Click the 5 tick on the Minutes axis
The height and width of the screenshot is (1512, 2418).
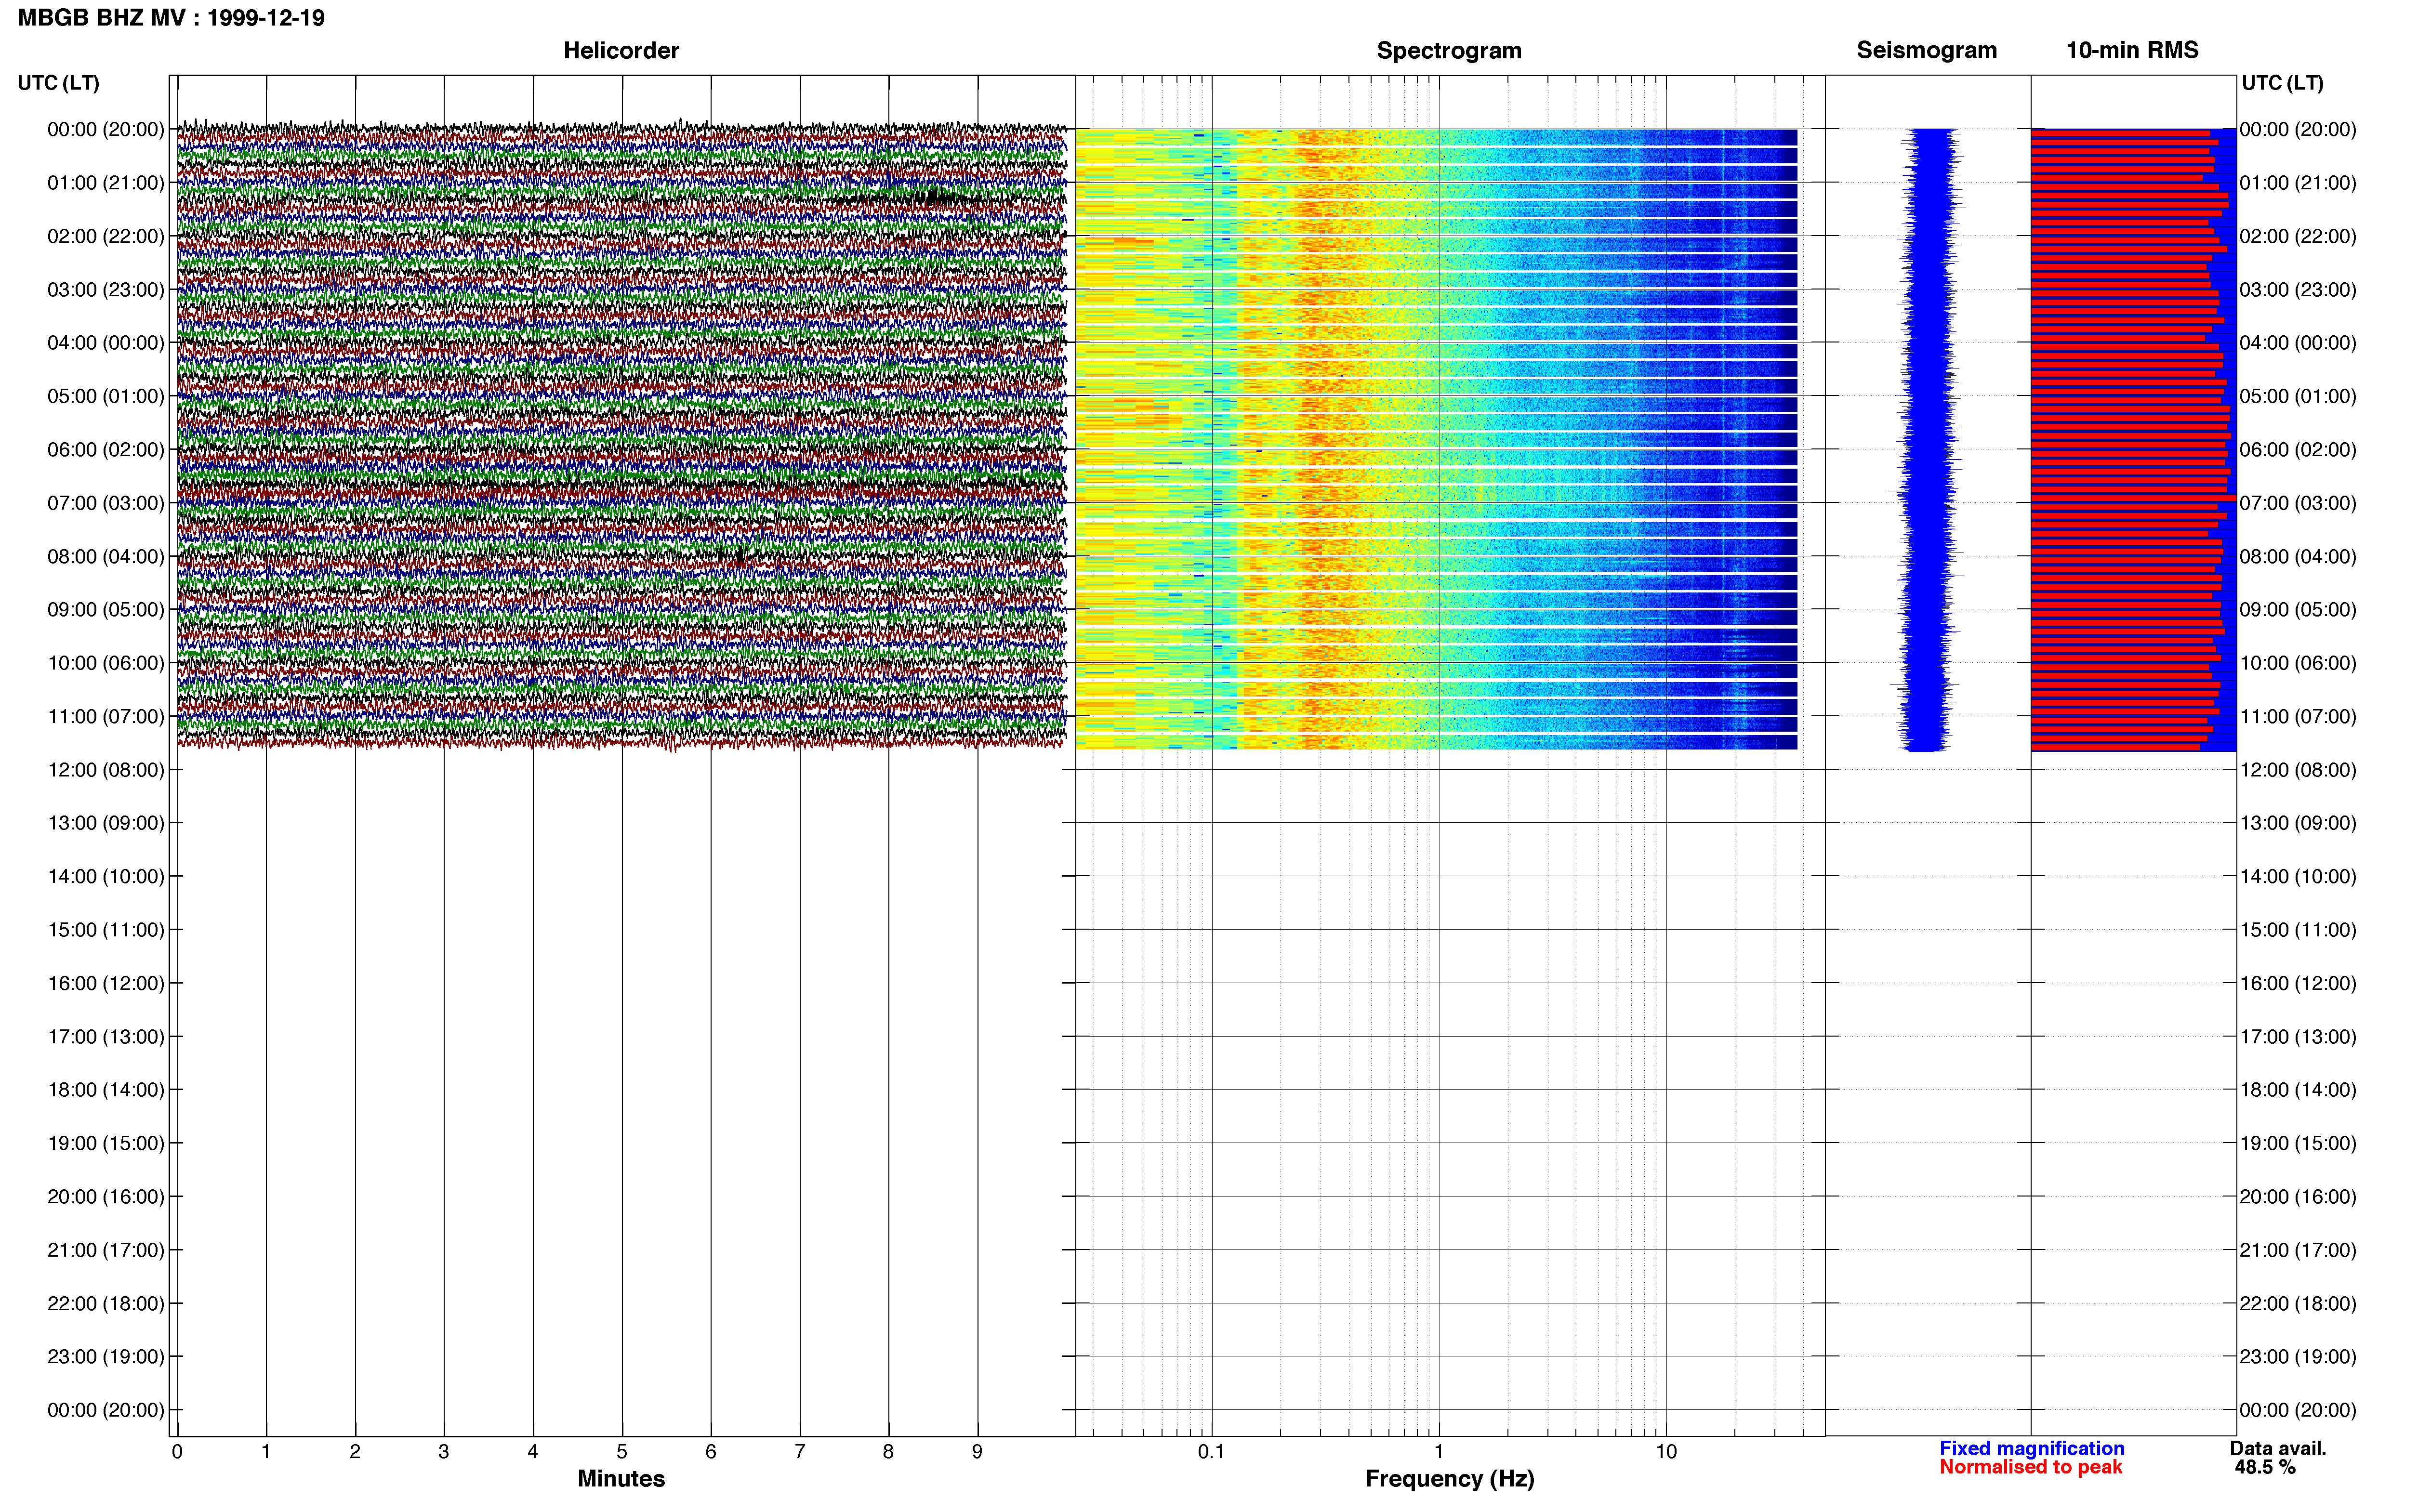622,1452
